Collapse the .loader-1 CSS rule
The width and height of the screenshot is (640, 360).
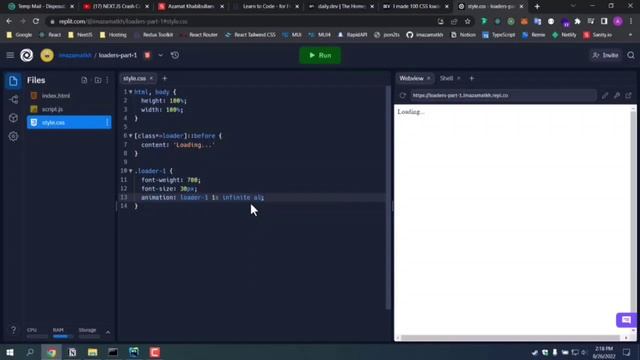click(131, 171)
